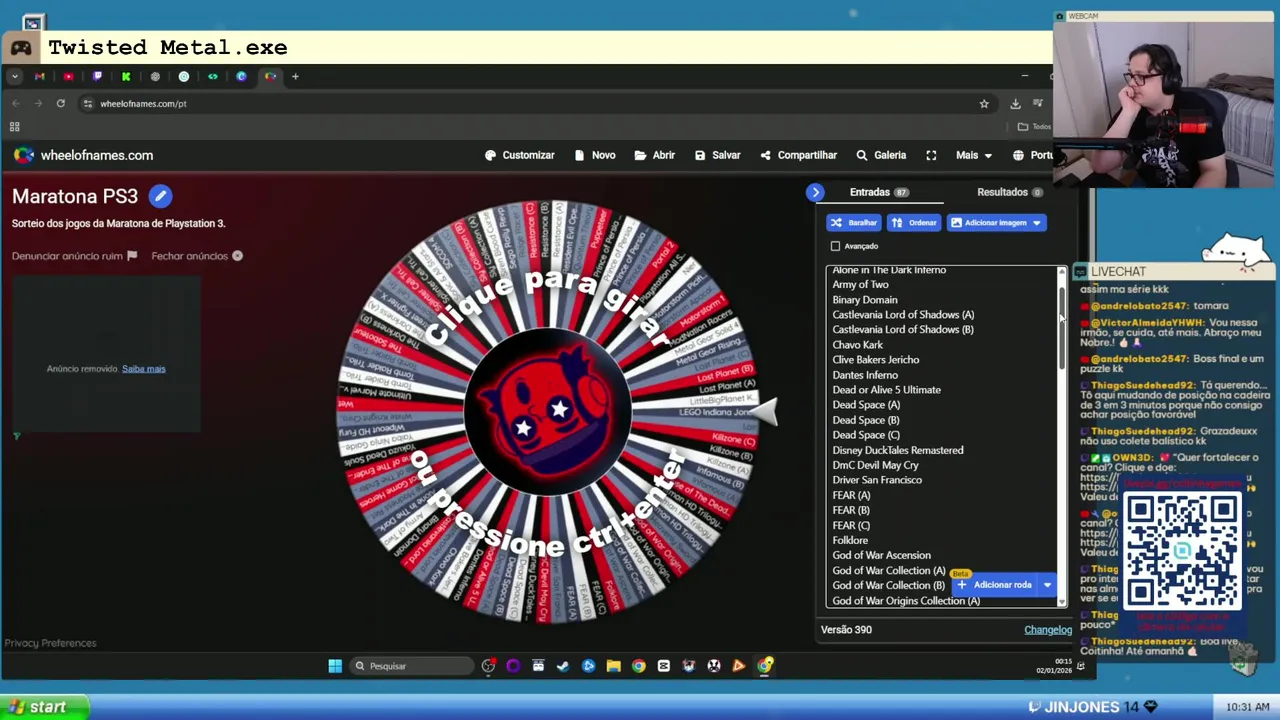This screenshot has height=720, width=1280.
Task: Enable the Avançado checkbox
Action: tap(835, 246)
